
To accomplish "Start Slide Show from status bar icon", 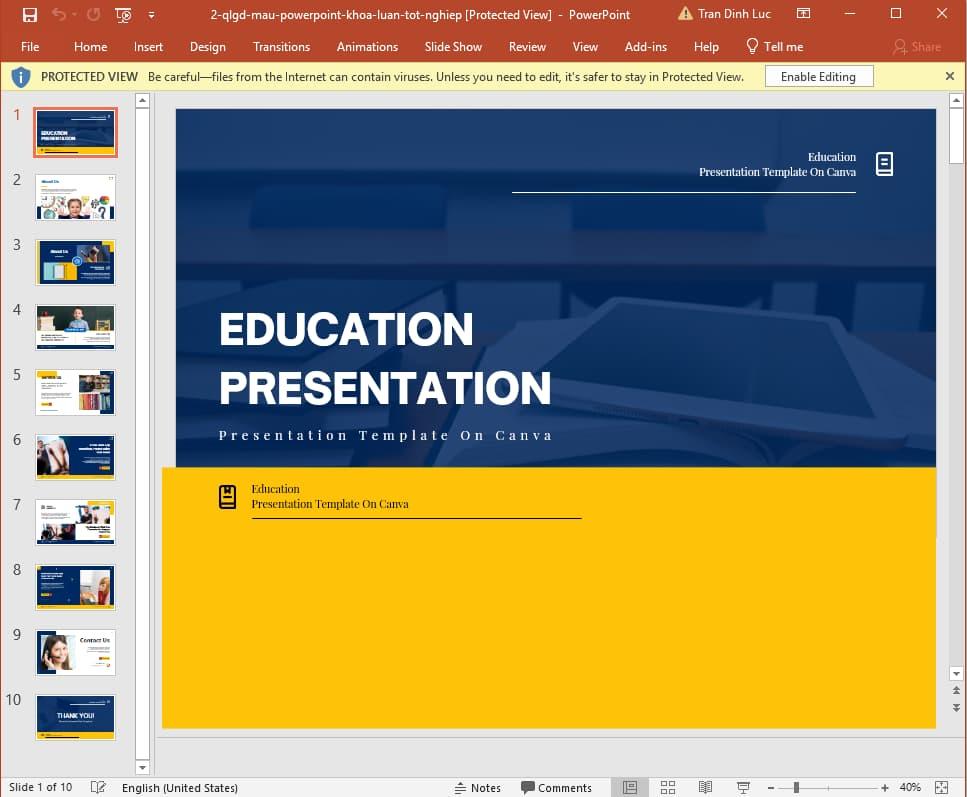I will tap(743, 787).
